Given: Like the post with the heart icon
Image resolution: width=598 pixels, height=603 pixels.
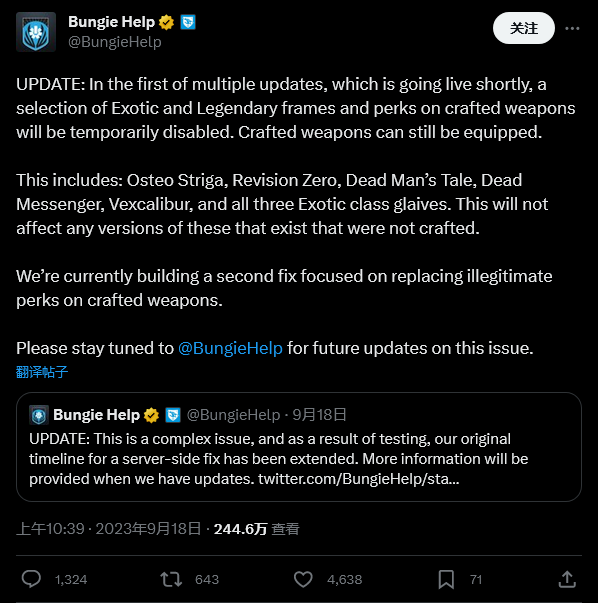Looking at the screenshot, I should pos(303,579).
